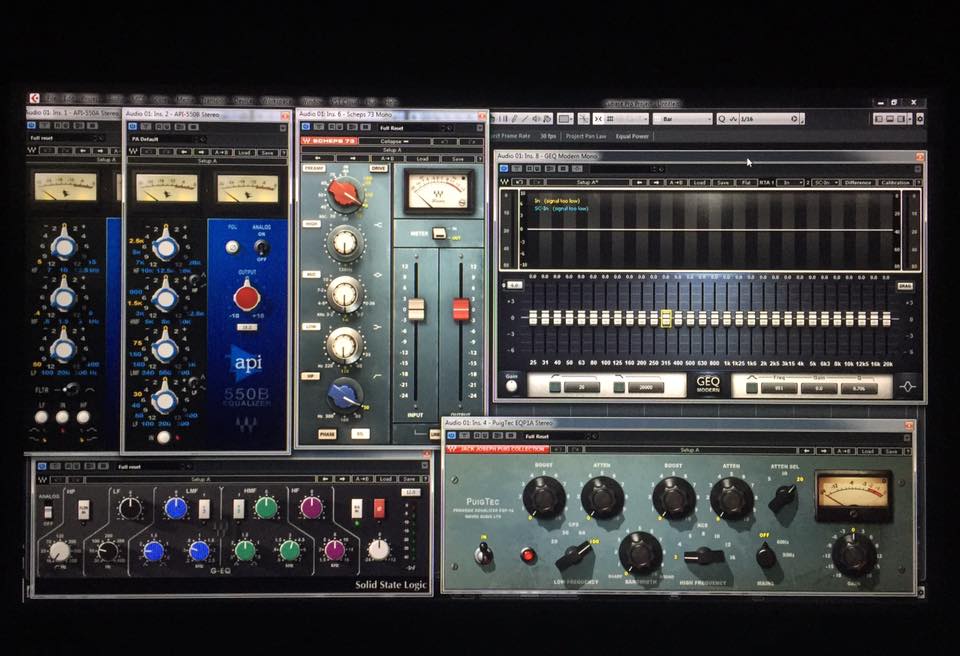Click the Calibration button in GEQ Modern

pyautogui.click(x=896, y=183)
